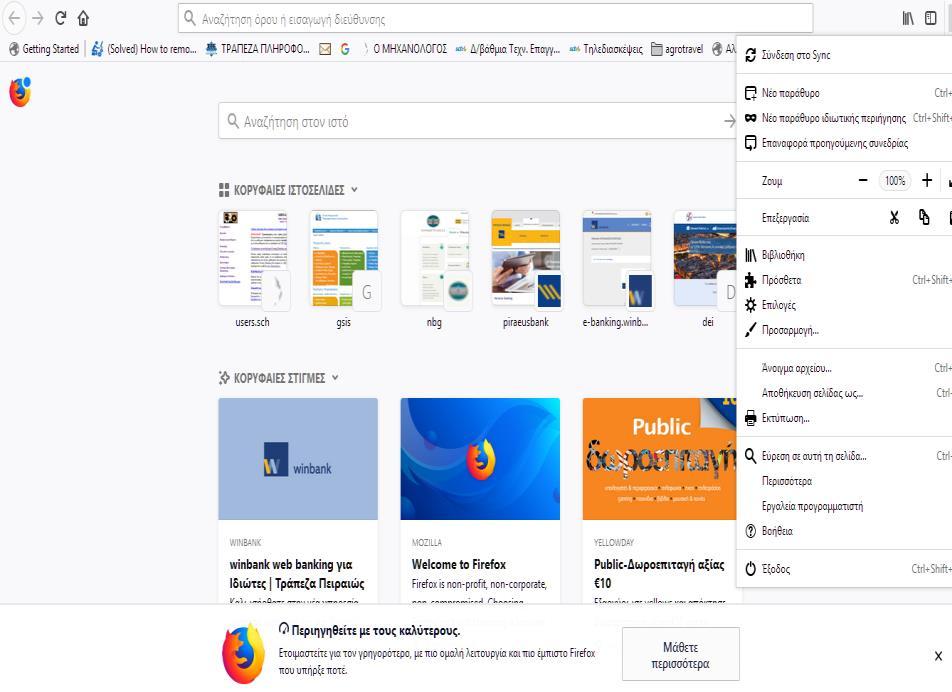Open the Welcome to Firefox highlight card

pos(480,501)
